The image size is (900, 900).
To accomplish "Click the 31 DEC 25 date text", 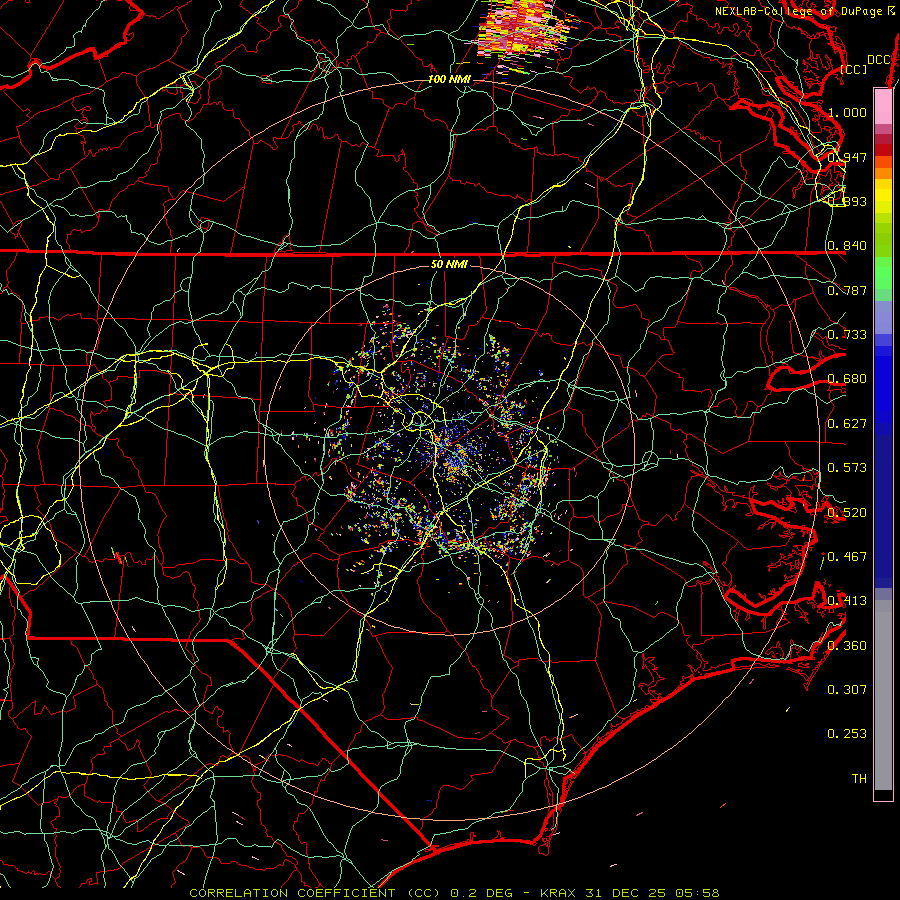I will point(626,893).
